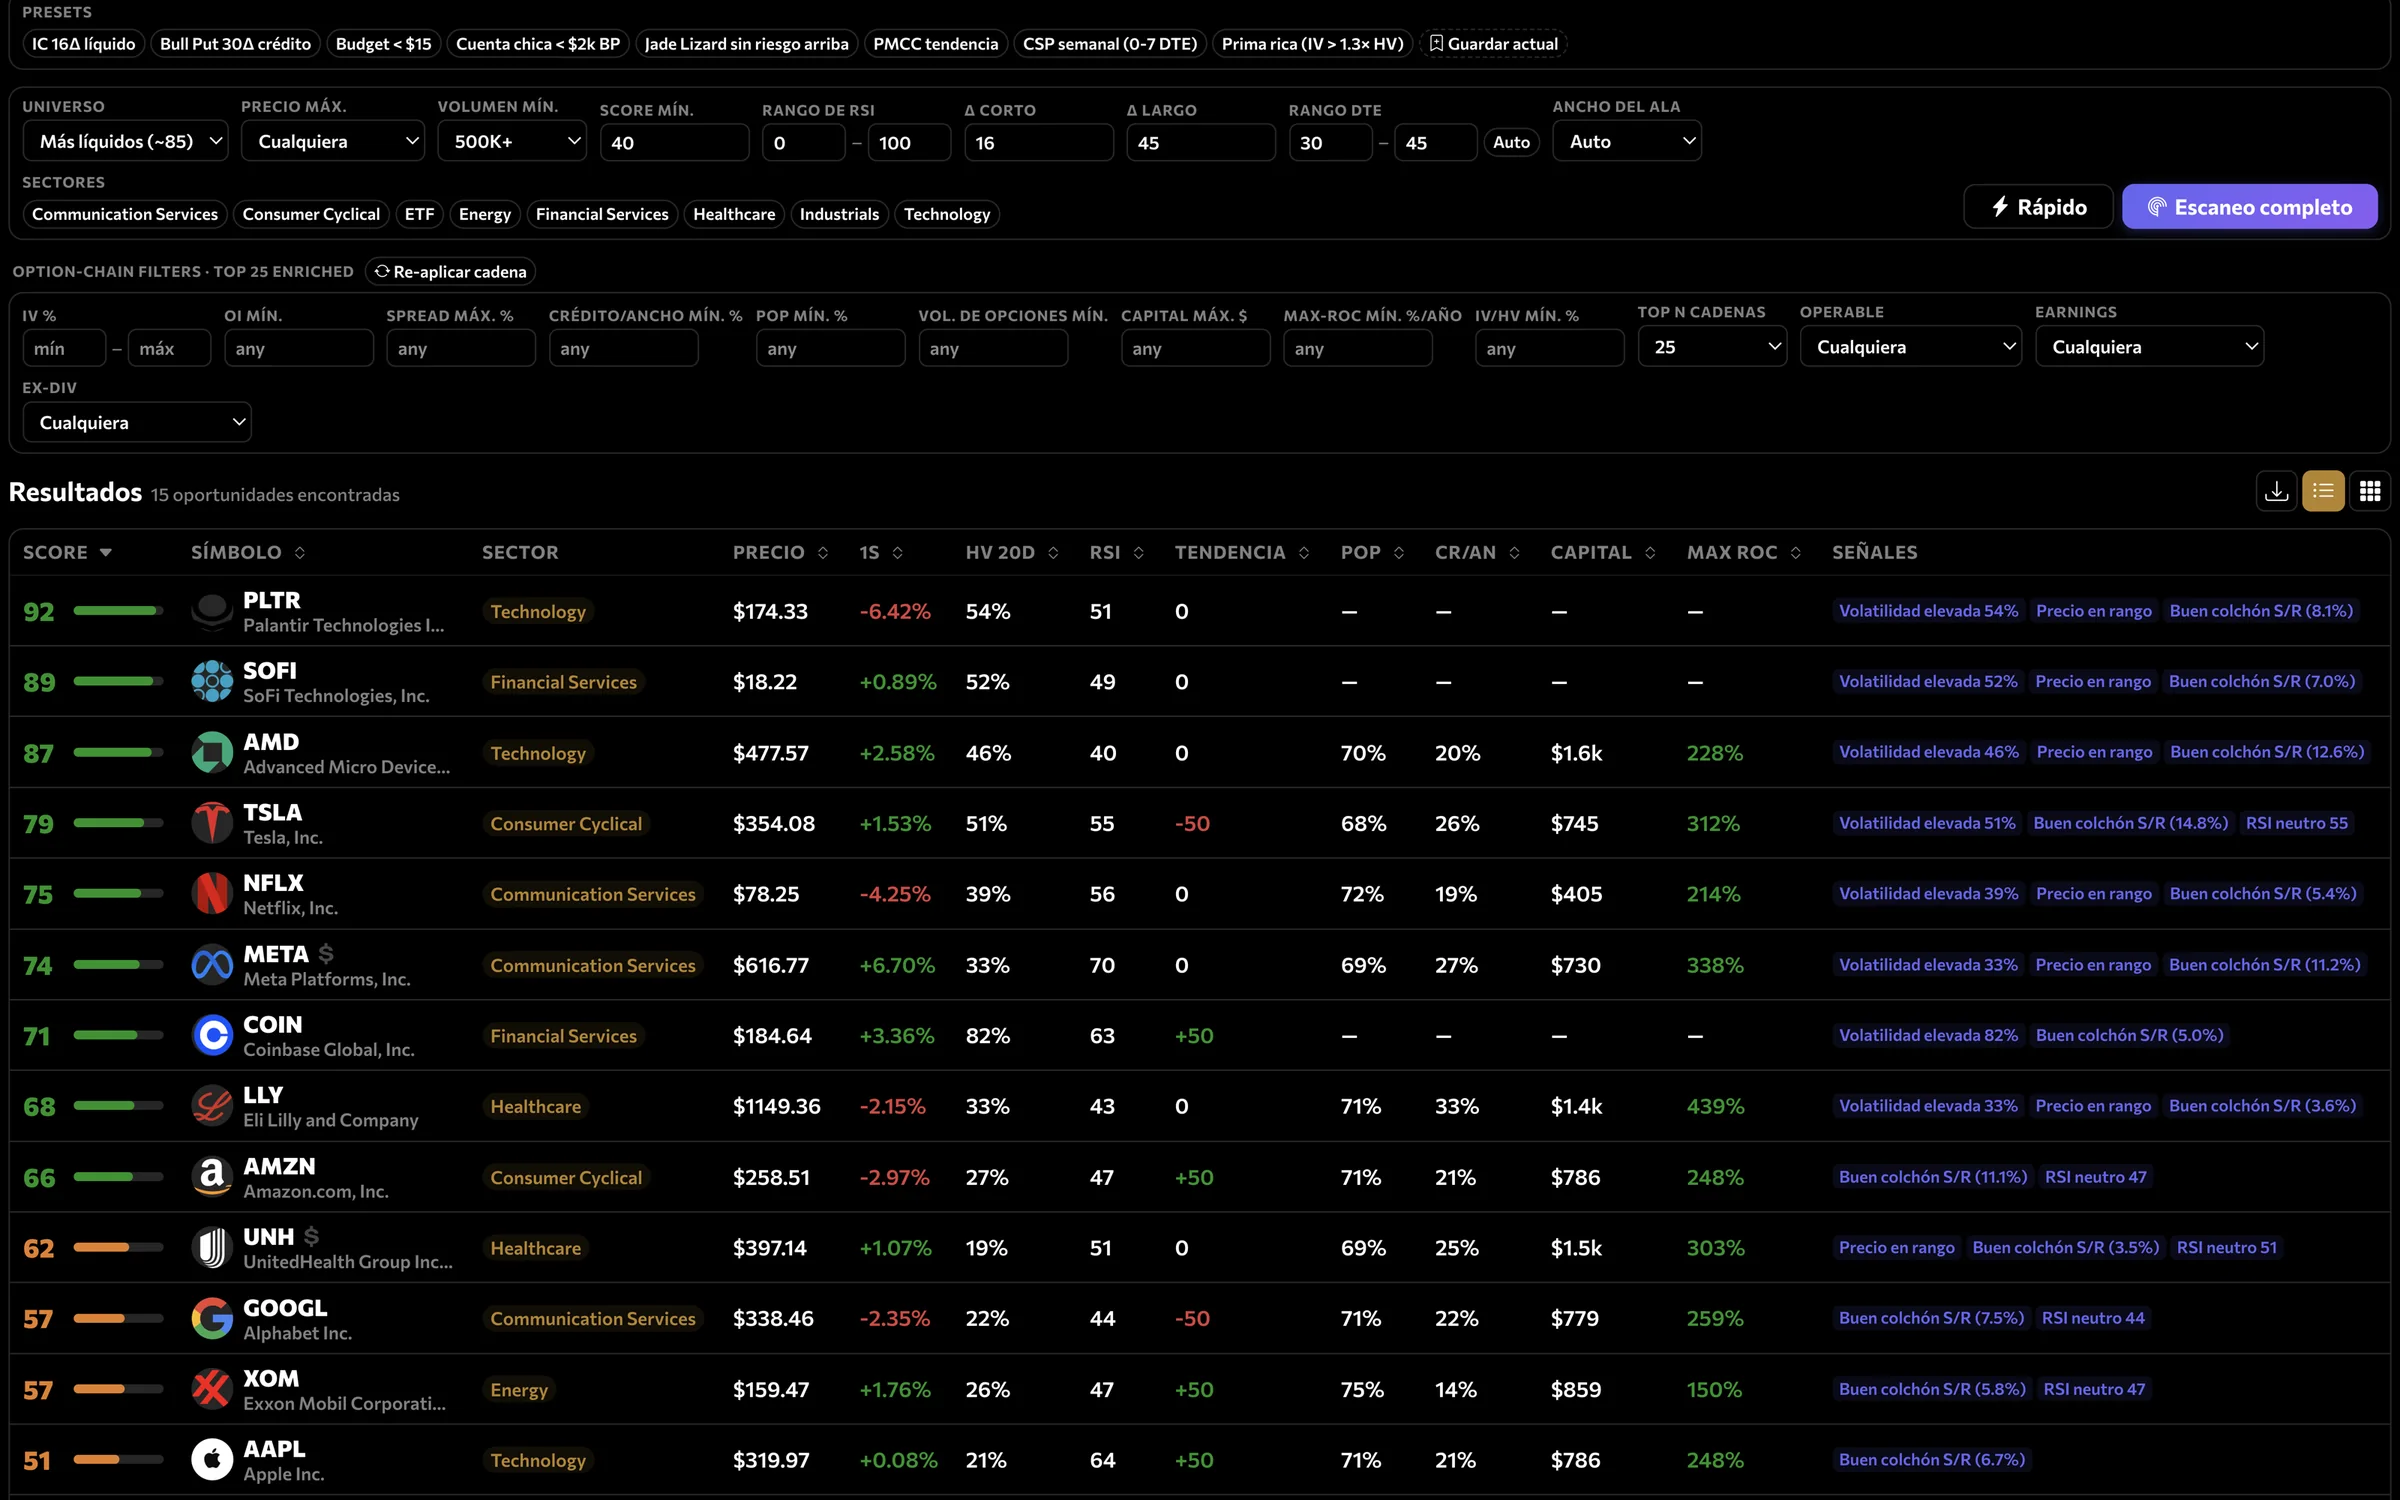The height and width of the screenshot is (1500, 2400).
Task: Click the Apple AAPL logo
Action: click(x=212, y=1460)
